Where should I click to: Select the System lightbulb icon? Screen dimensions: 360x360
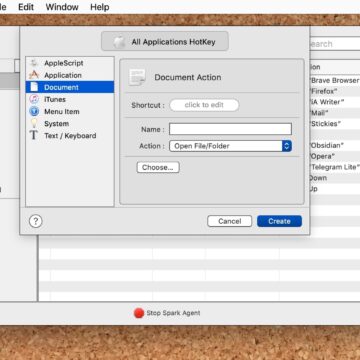tap(34, 123)
